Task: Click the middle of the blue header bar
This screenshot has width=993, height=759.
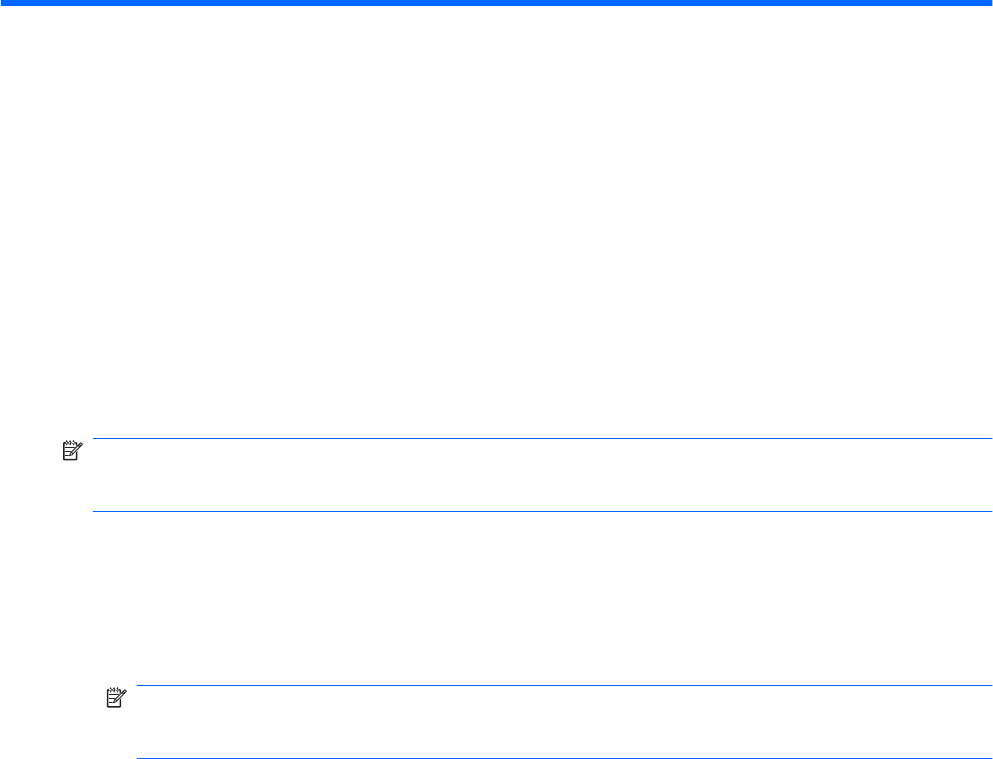Action: pyautogui.click(x=496, y=4)
